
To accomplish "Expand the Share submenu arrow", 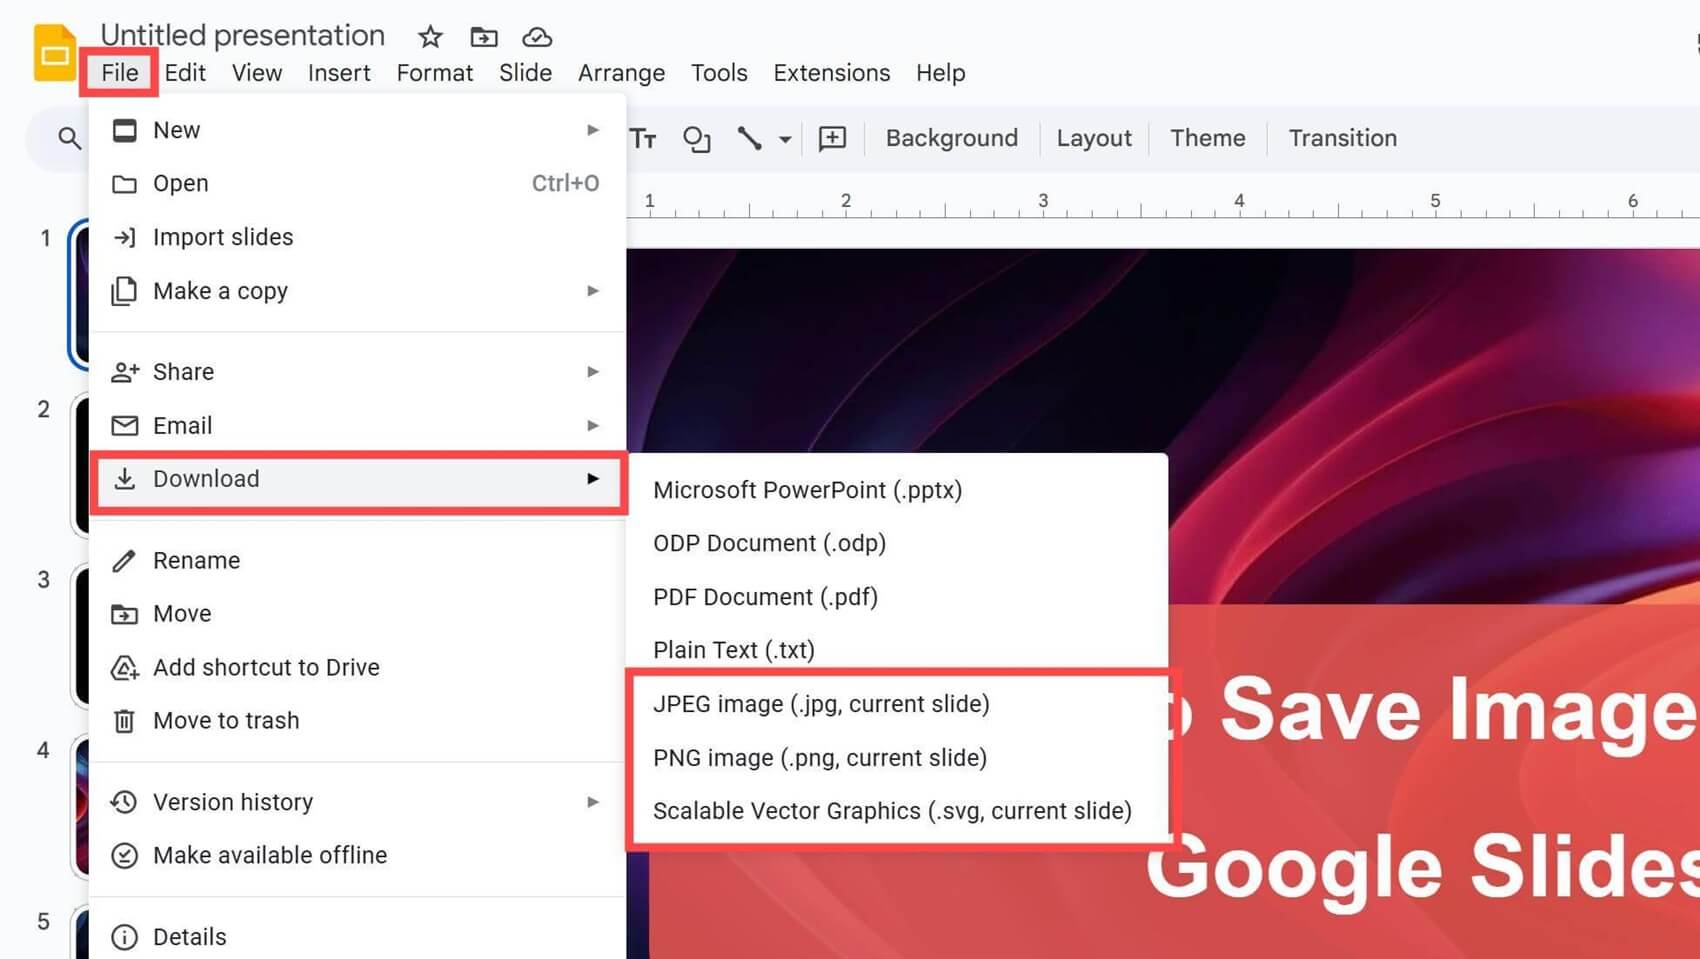I will [593, 372].
